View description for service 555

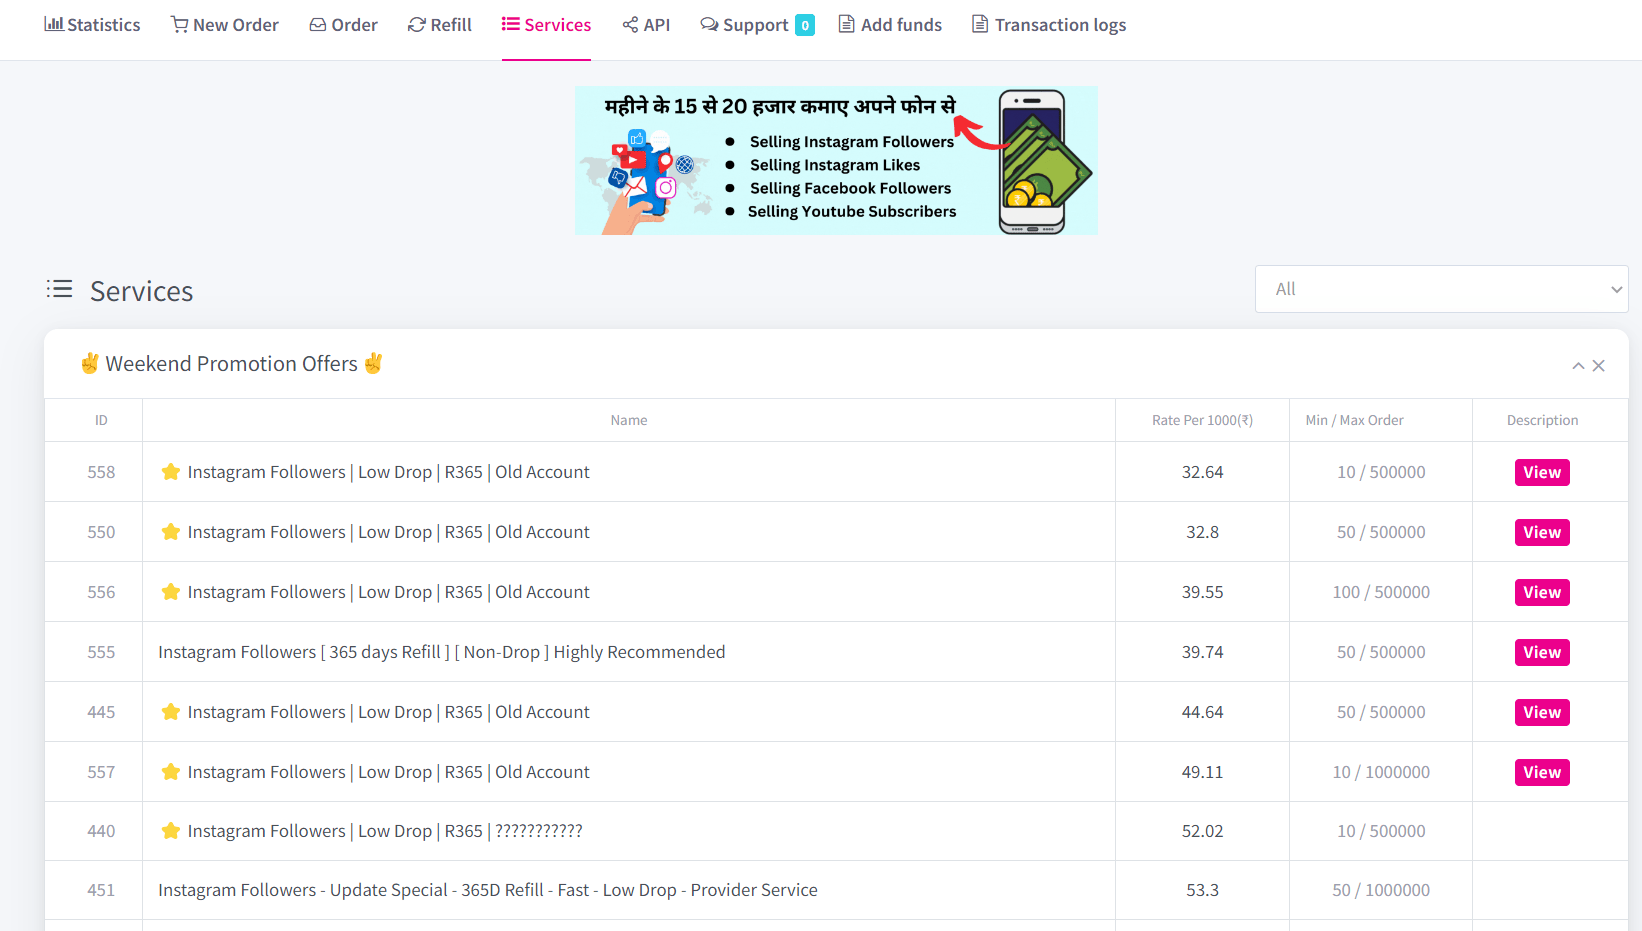pyautogui.click(x=1542, y=652)
